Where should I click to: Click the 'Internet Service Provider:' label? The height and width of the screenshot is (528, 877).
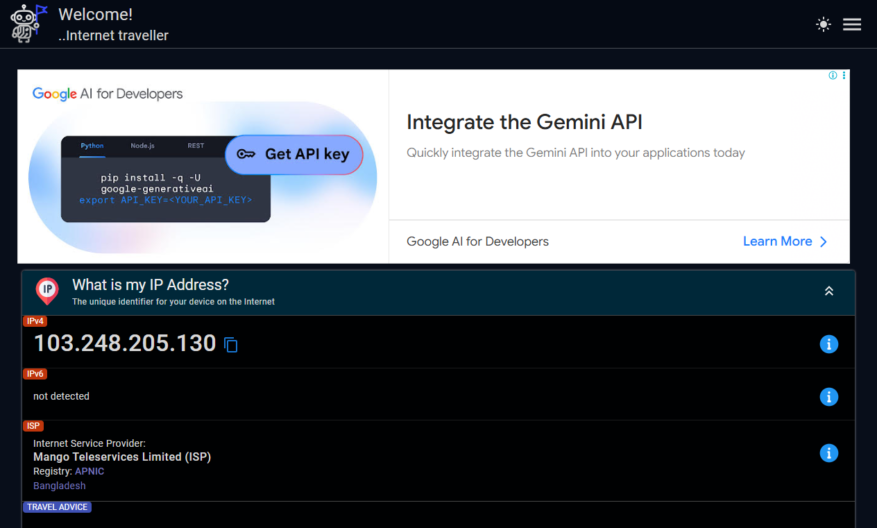coord(89,443)
